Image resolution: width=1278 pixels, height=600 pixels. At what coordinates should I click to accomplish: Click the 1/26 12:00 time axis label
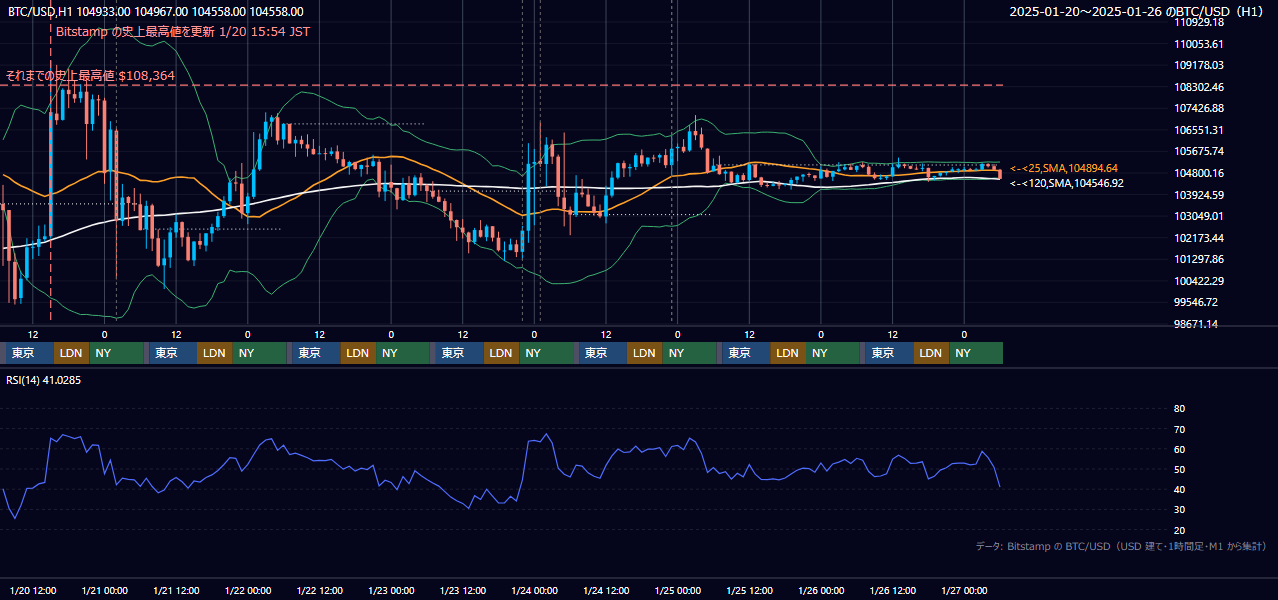click(x=893, y=590)
